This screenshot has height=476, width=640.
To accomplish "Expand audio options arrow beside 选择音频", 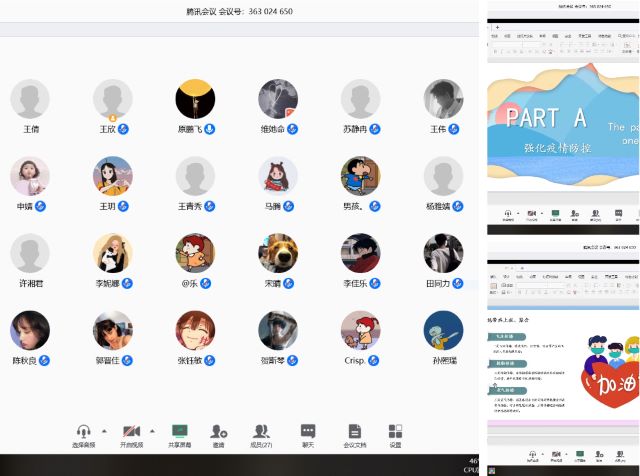I will [x=104, y=431].
